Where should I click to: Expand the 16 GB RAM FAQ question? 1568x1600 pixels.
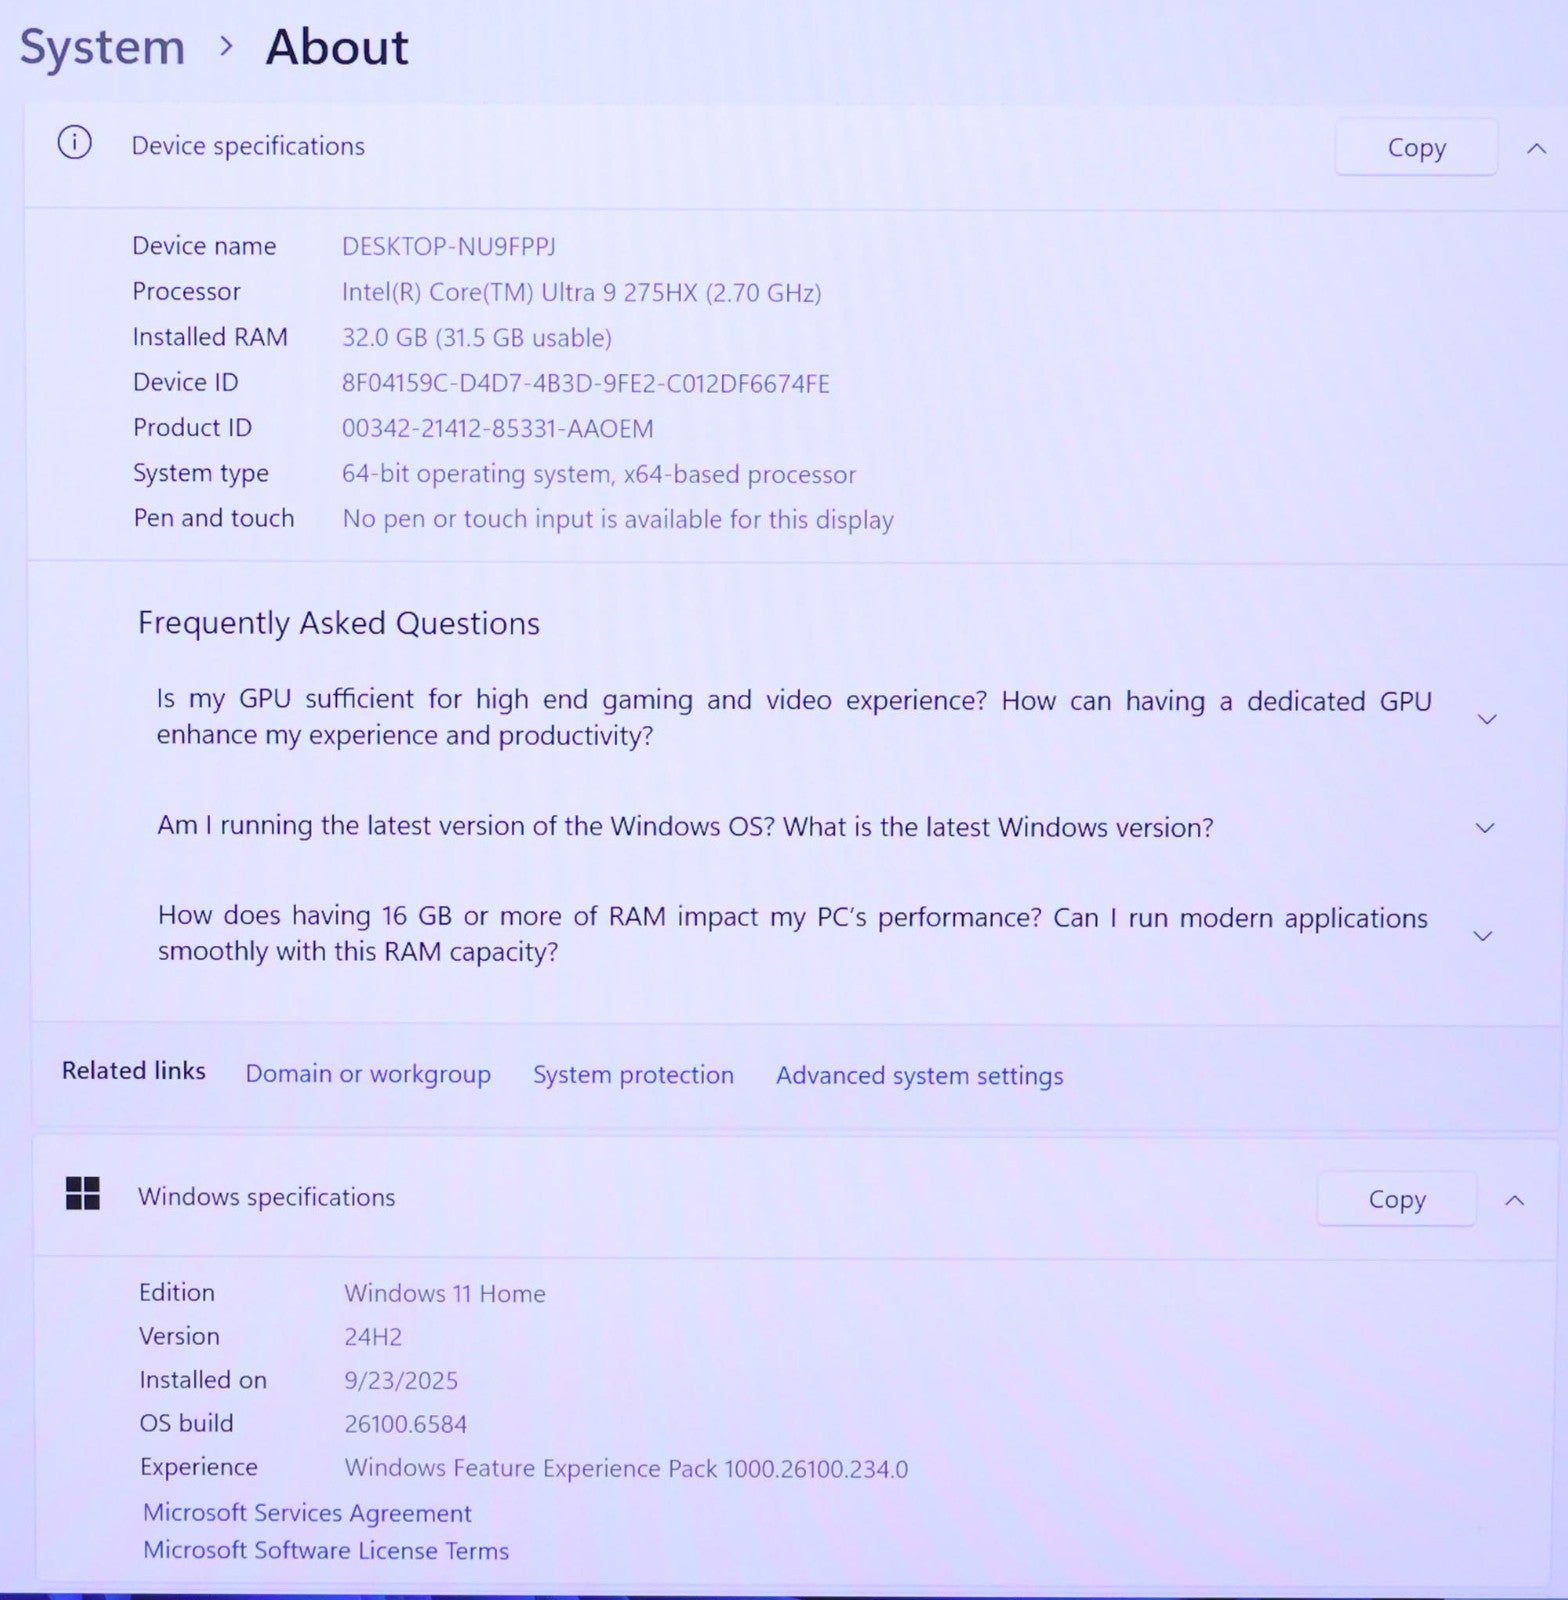[1483, 936]
